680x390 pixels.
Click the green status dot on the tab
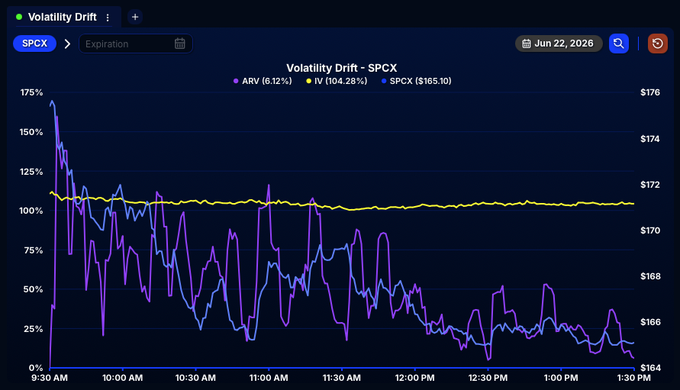pyautogui.click(x=19, y=17)
